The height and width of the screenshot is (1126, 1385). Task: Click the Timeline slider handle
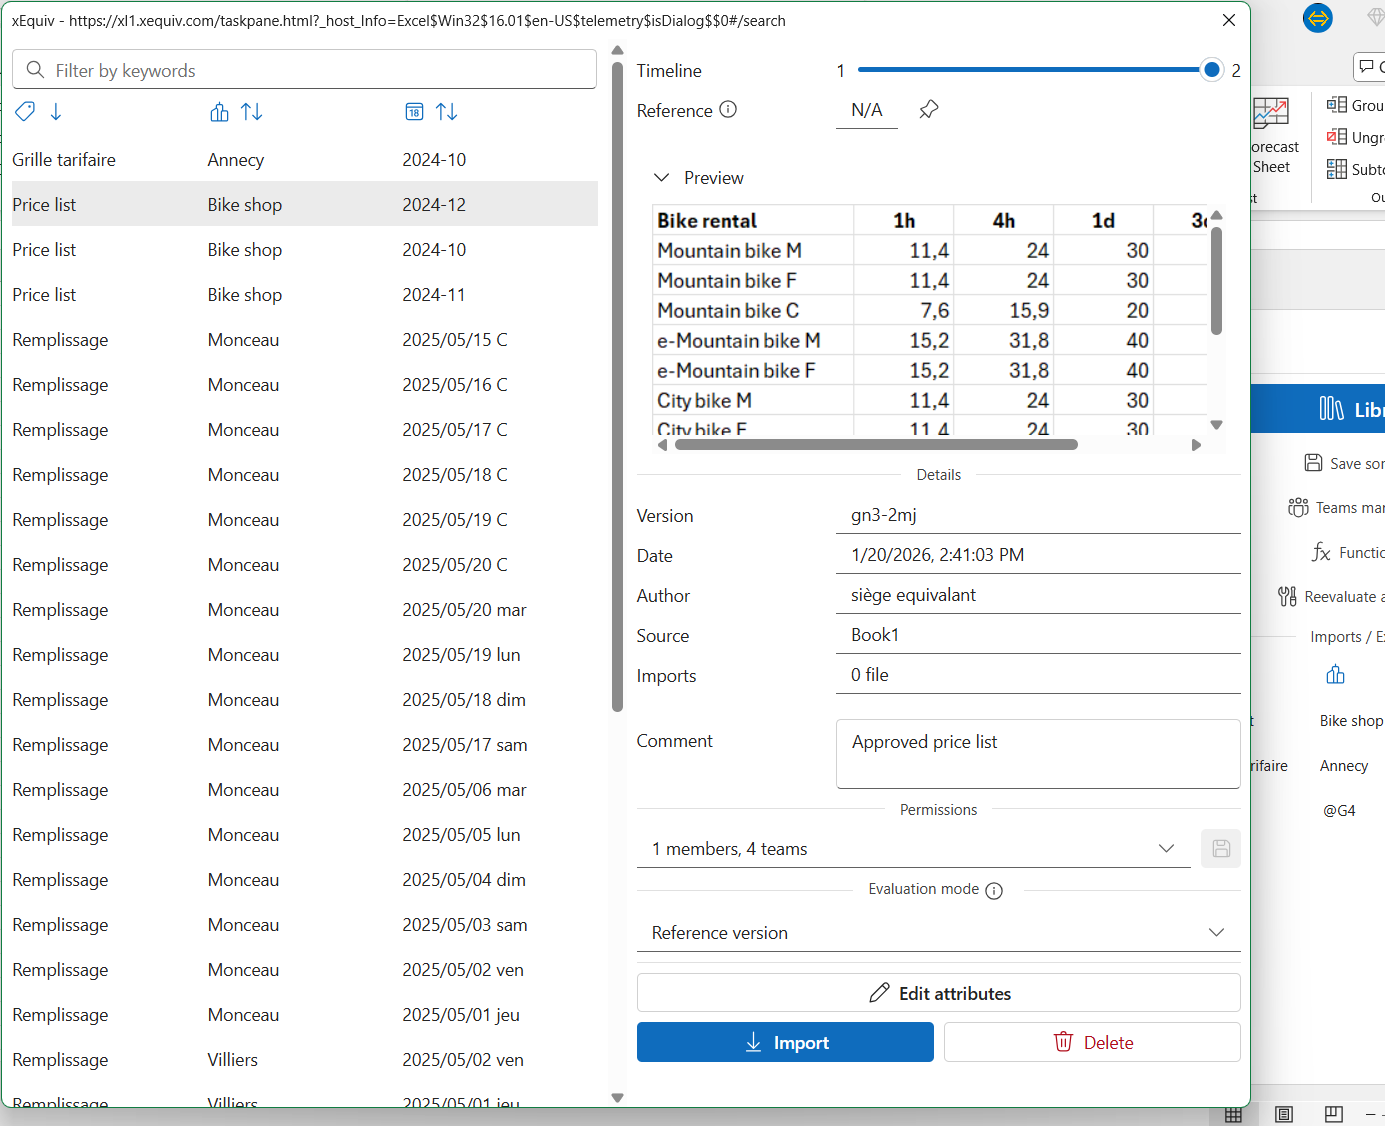[1211, 70]
